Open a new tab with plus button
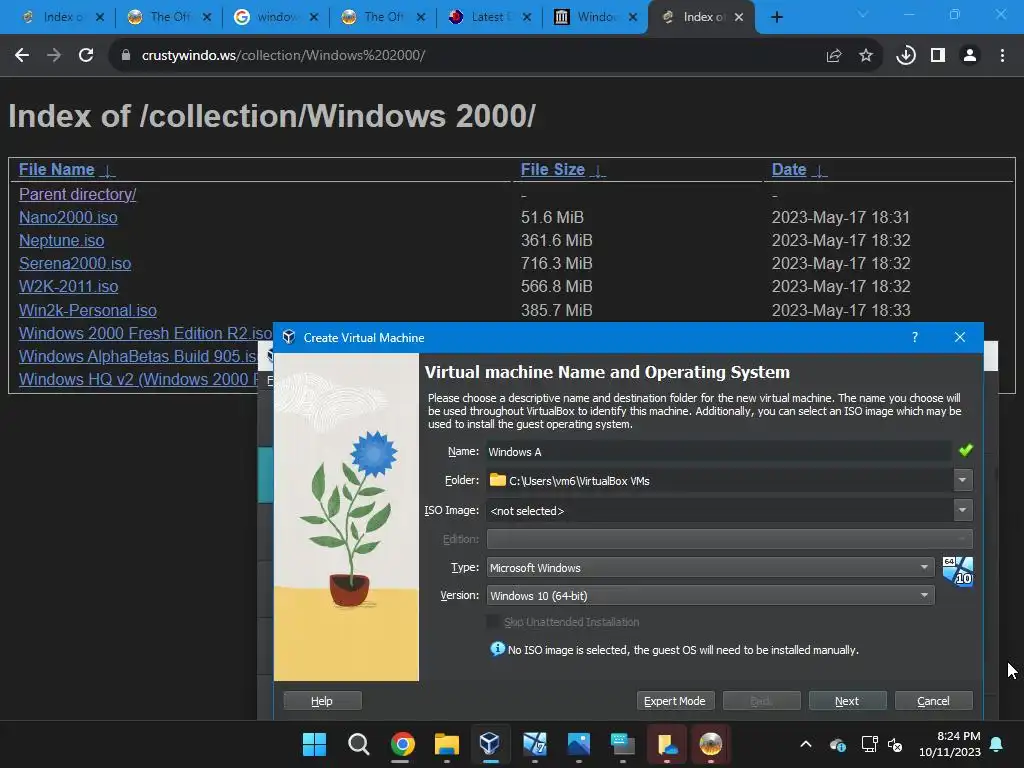Image resolution: width=1024 pixels, height=768 pixels. 776,17
